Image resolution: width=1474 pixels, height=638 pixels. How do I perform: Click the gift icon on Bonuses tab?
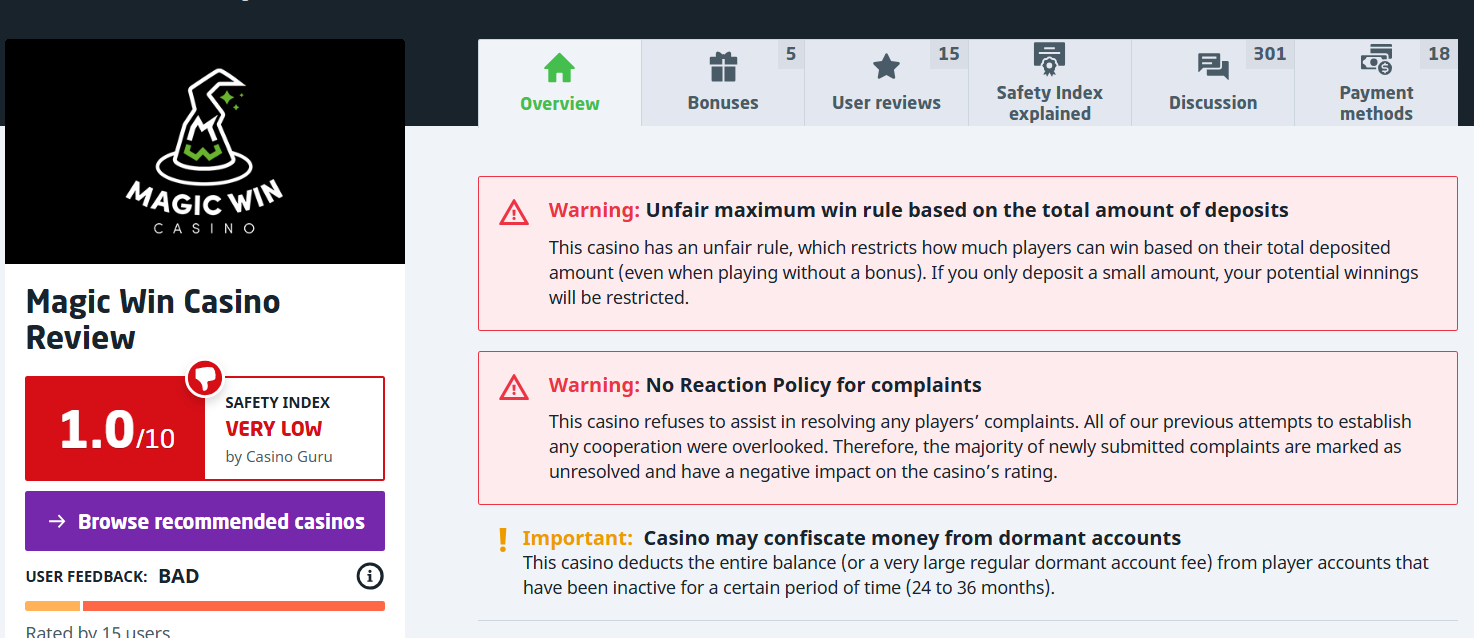pyautogui.click(x=722, y=67)
